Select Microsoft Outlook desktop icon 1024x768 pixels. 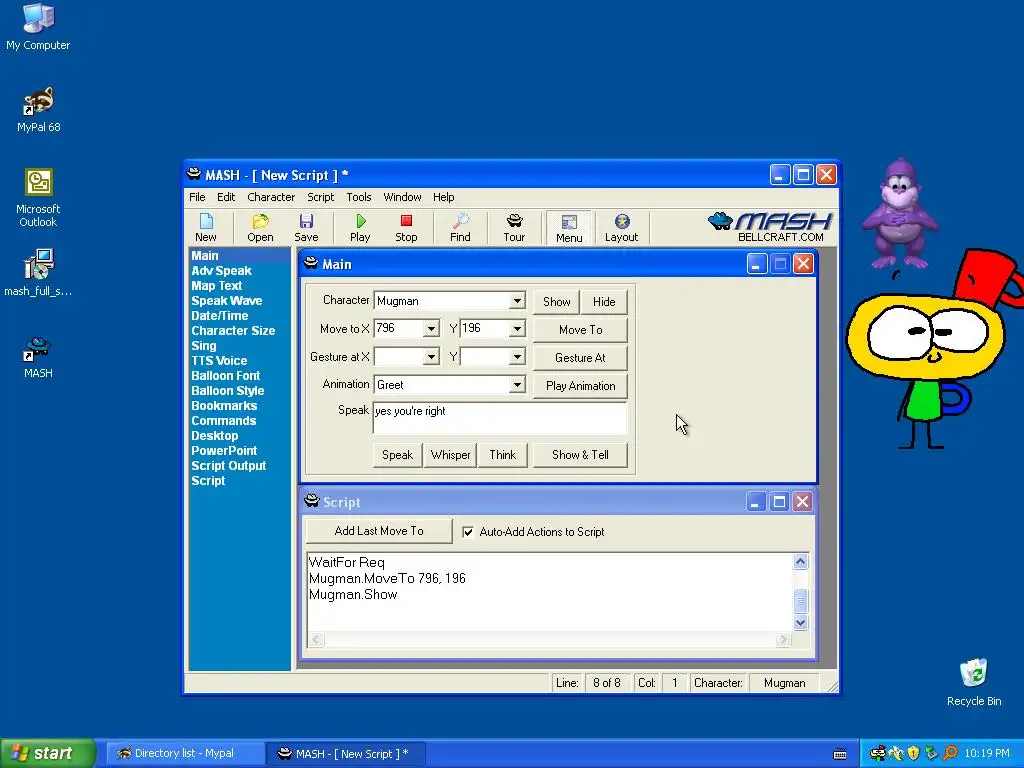pos(38,198)
